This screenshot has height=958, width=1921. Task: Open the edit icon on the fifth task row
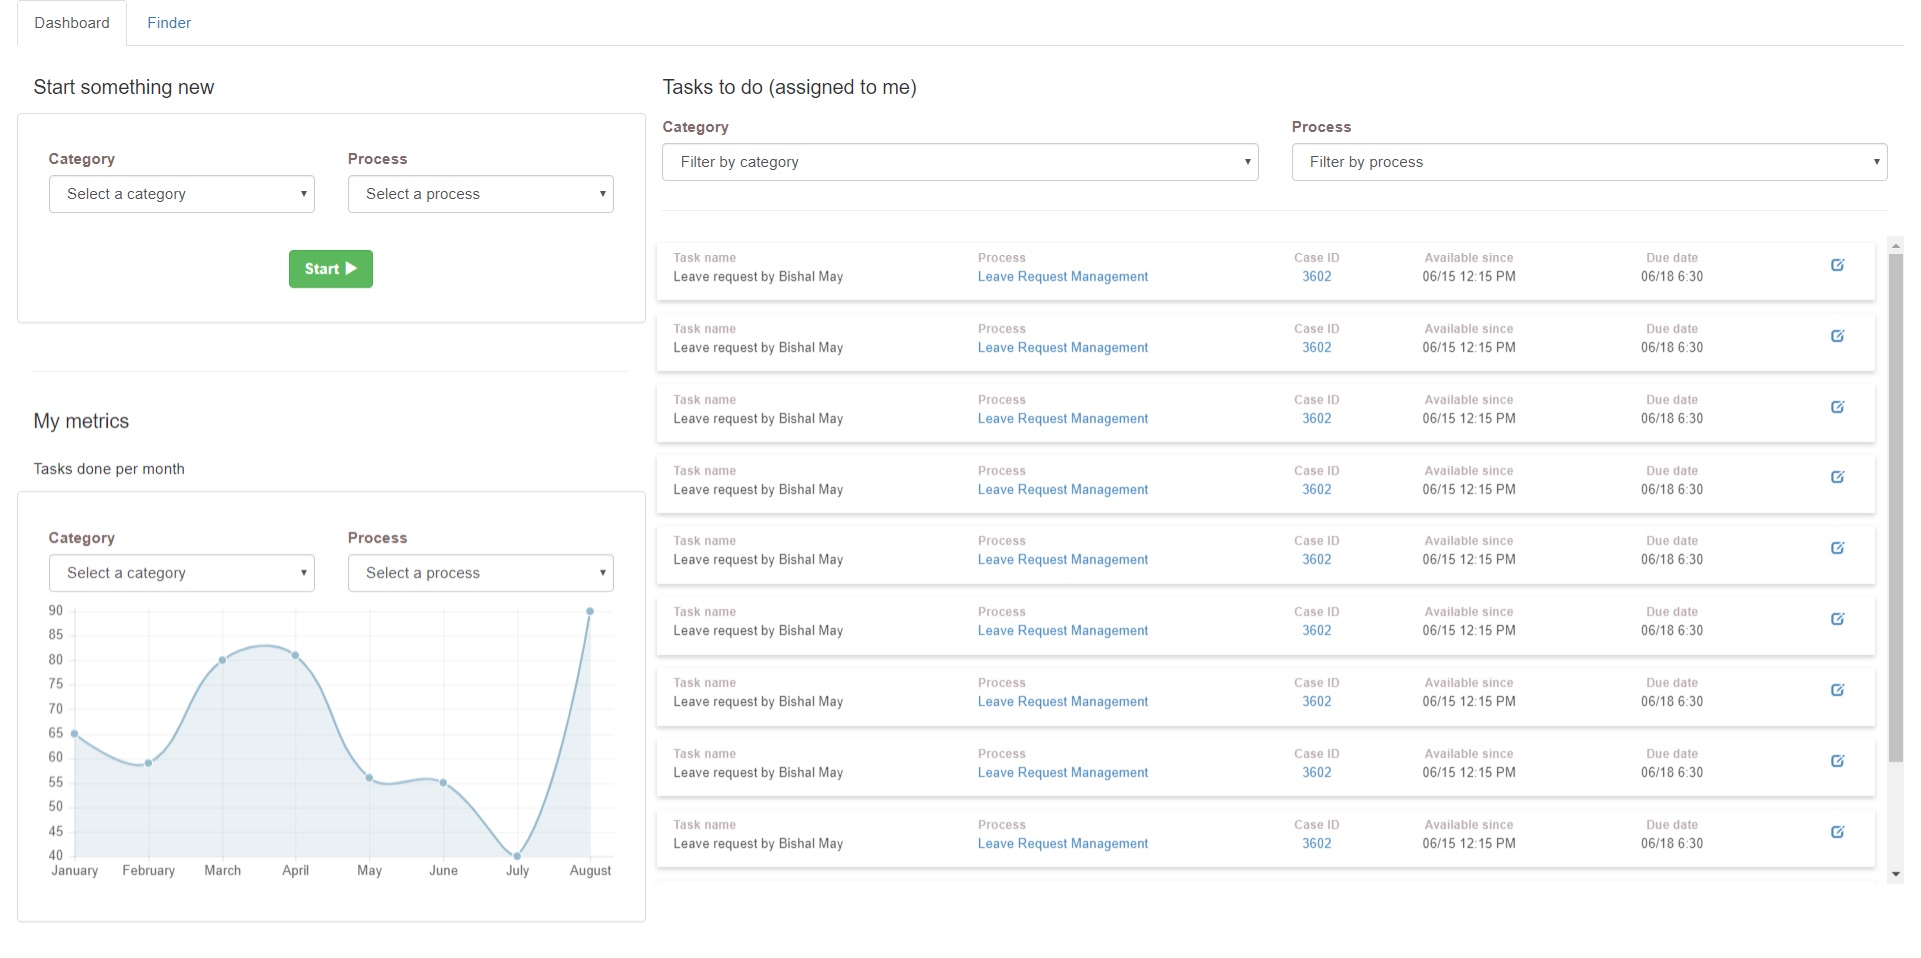1837,548
